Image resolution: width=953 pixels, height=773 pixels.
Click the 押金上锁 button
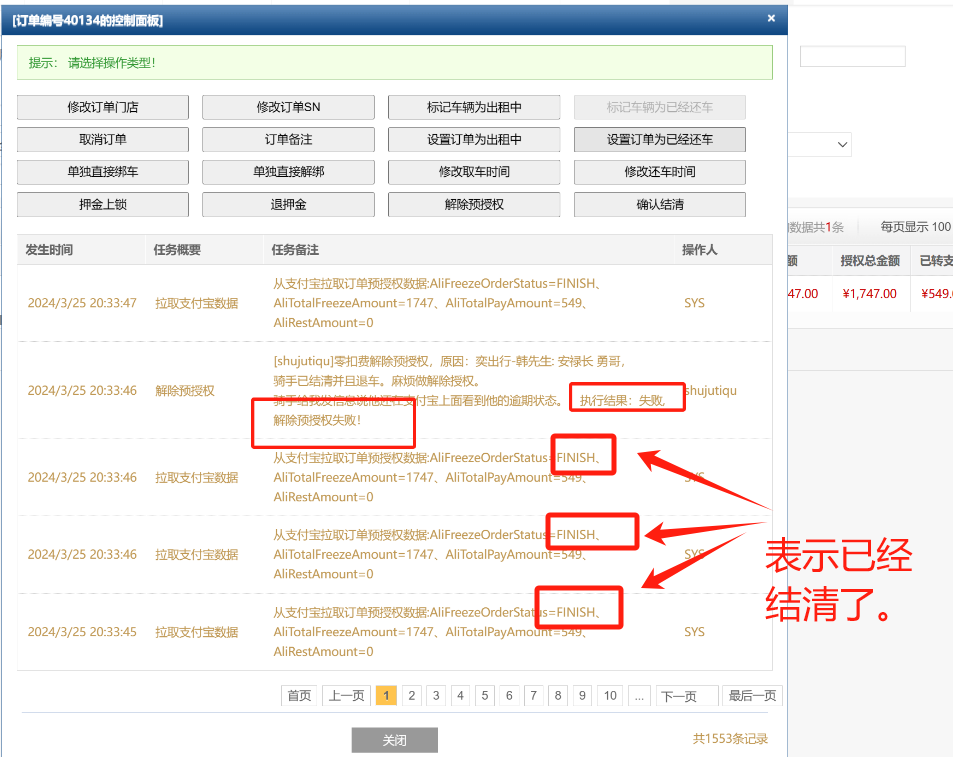click(103, 204)
